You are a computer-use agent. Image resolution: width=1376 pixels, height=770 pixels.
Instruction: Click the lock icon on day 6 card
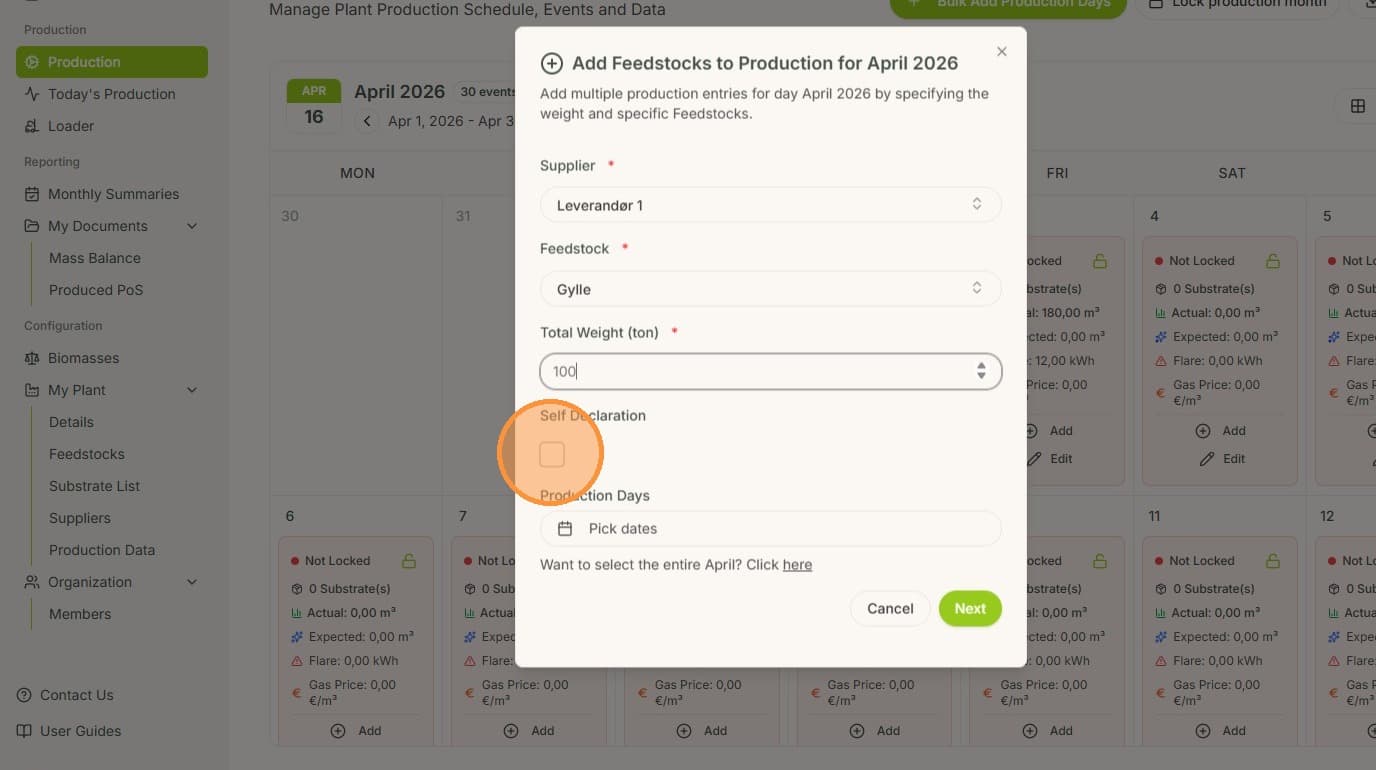point(408,561)
